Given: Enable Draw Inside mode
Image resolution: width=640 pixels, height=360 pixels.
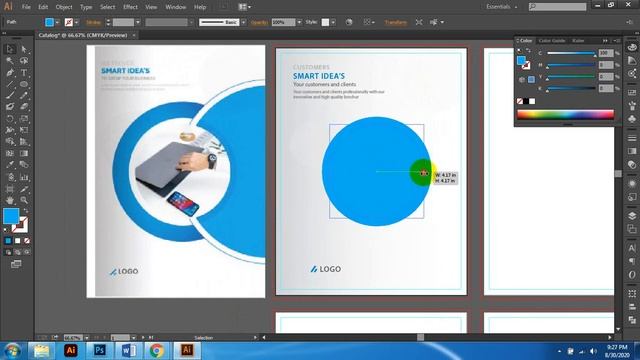Looking at the screenshot, I should point(27,252).
